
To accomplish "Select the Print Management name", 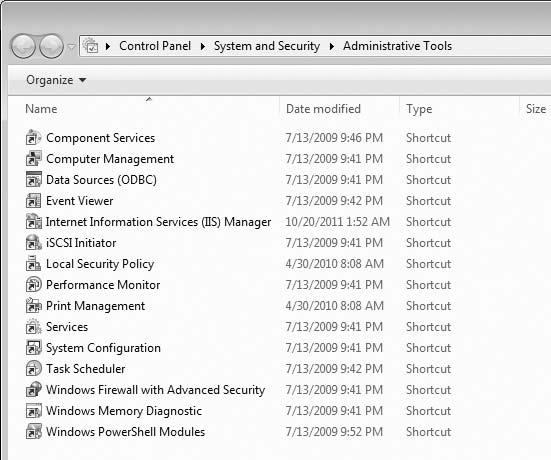I will click(x=96, y=306).
